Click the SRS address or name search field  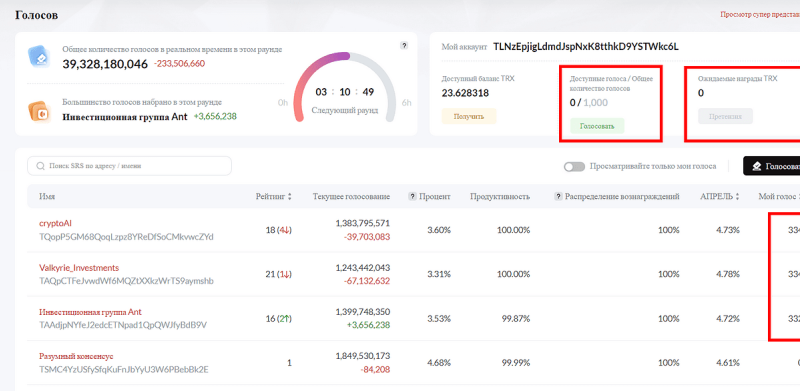(x=129, y=166)
